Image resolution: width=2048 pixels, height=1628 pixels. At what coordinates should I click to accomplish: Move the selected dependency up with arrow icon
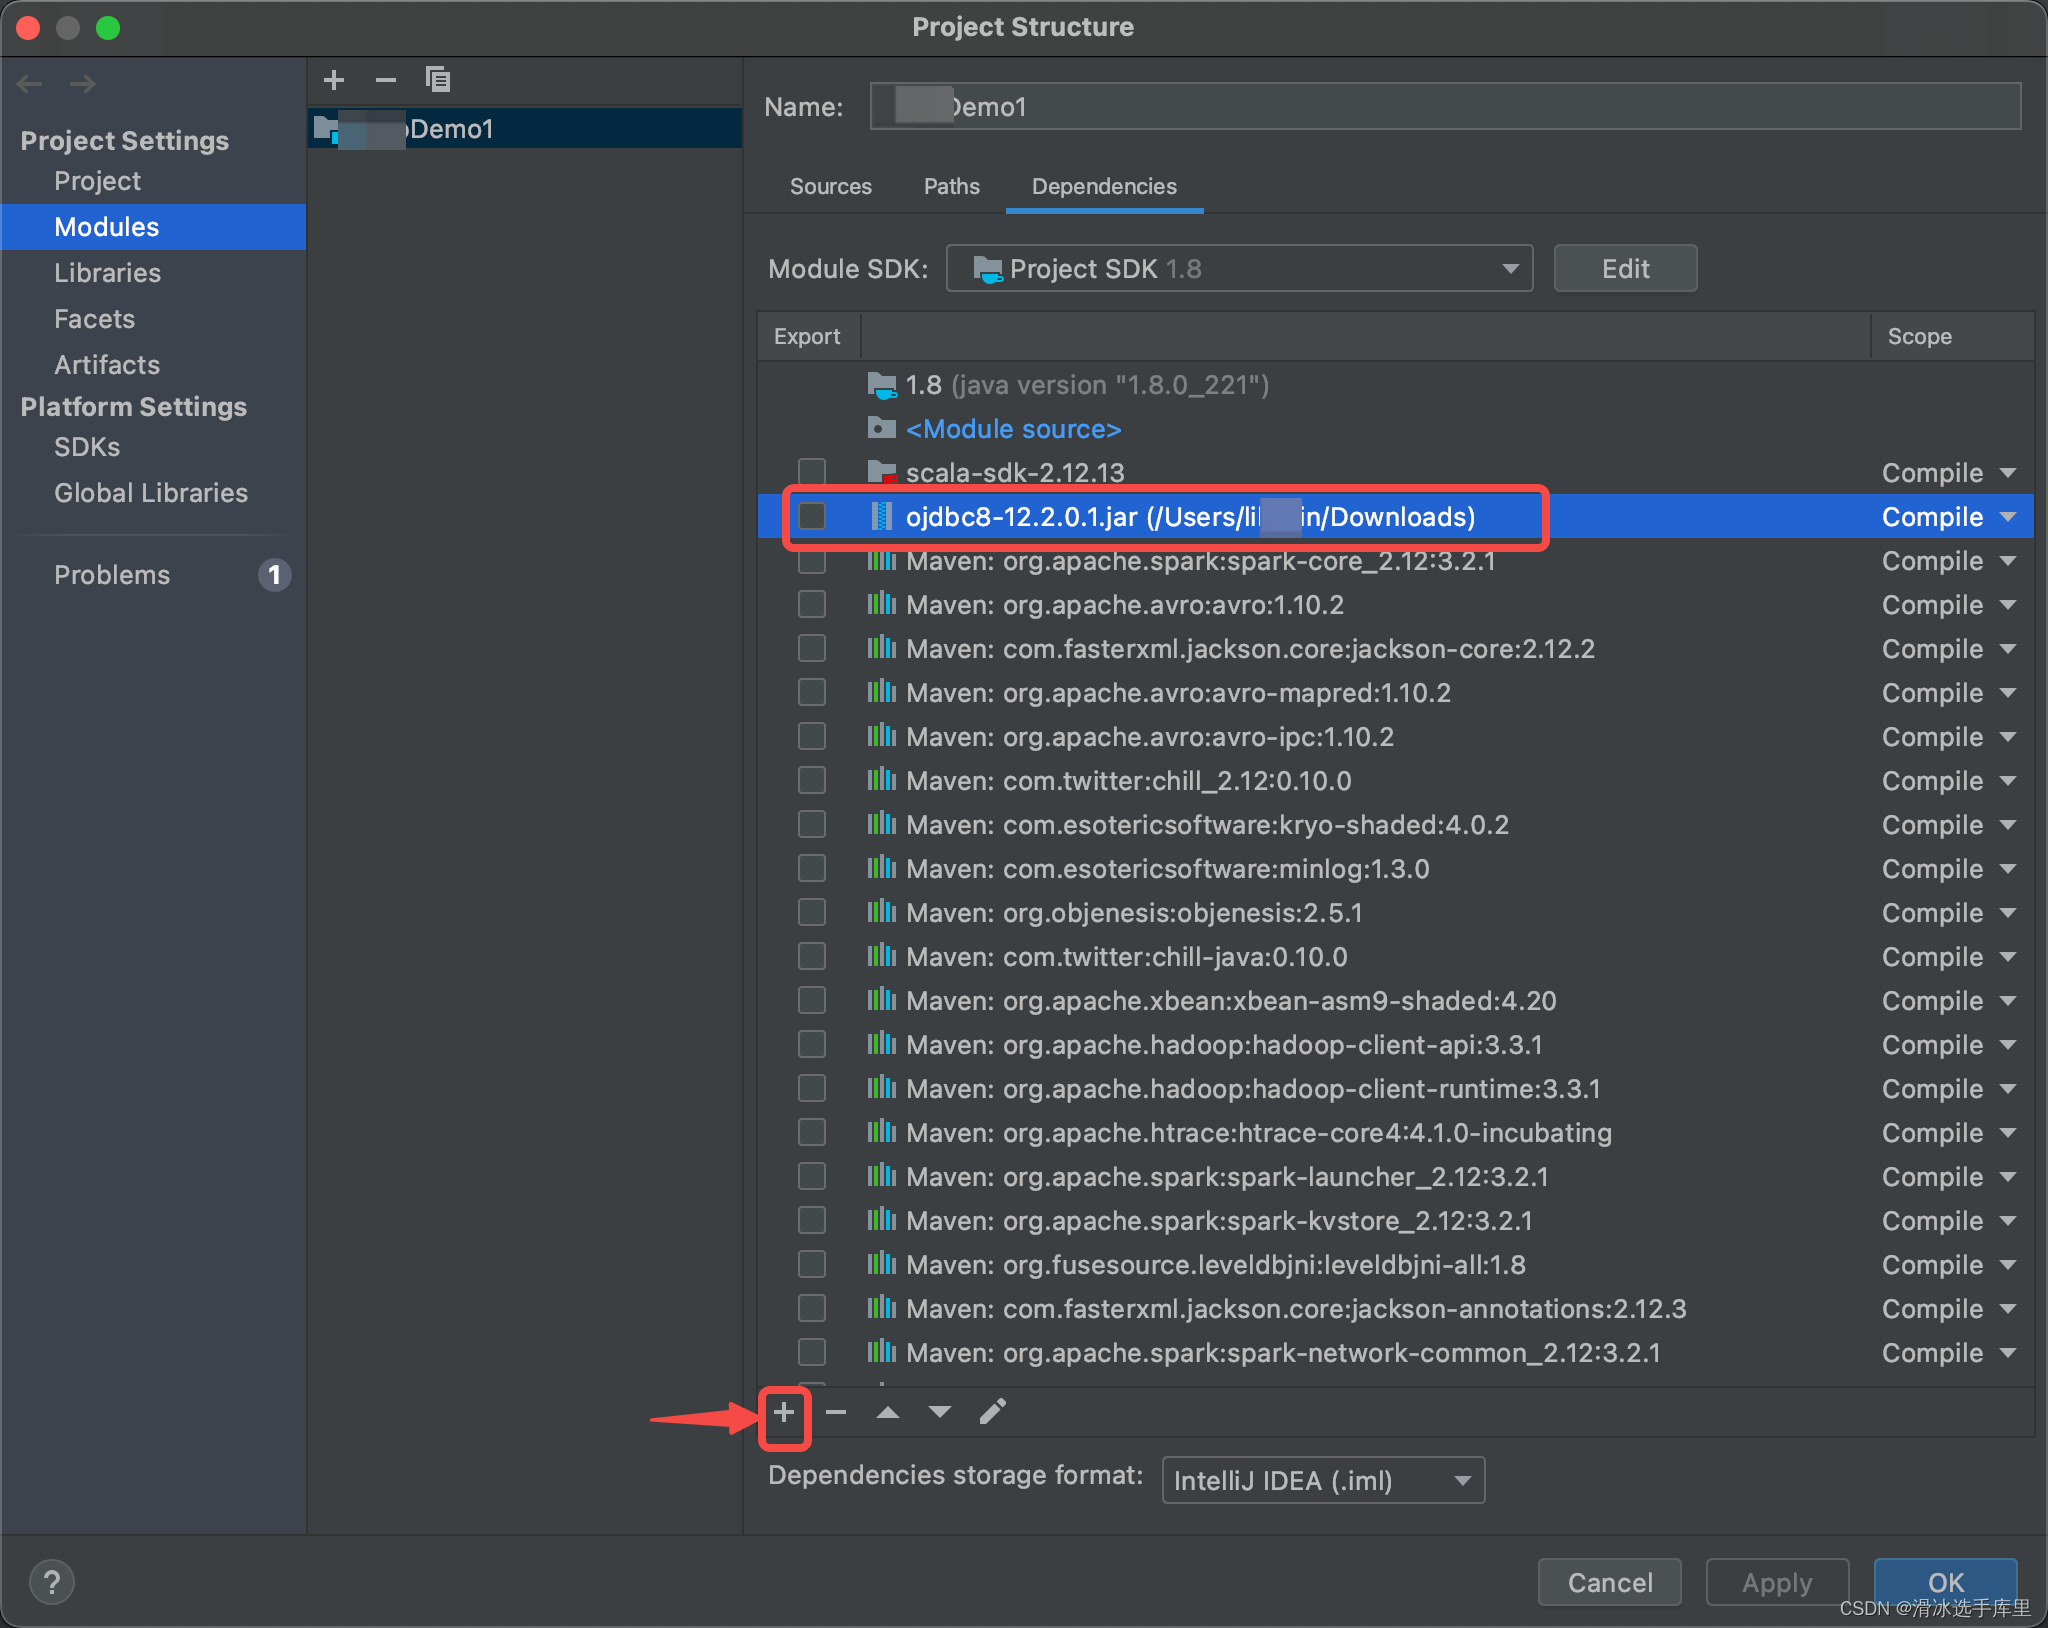(888, 1411)
